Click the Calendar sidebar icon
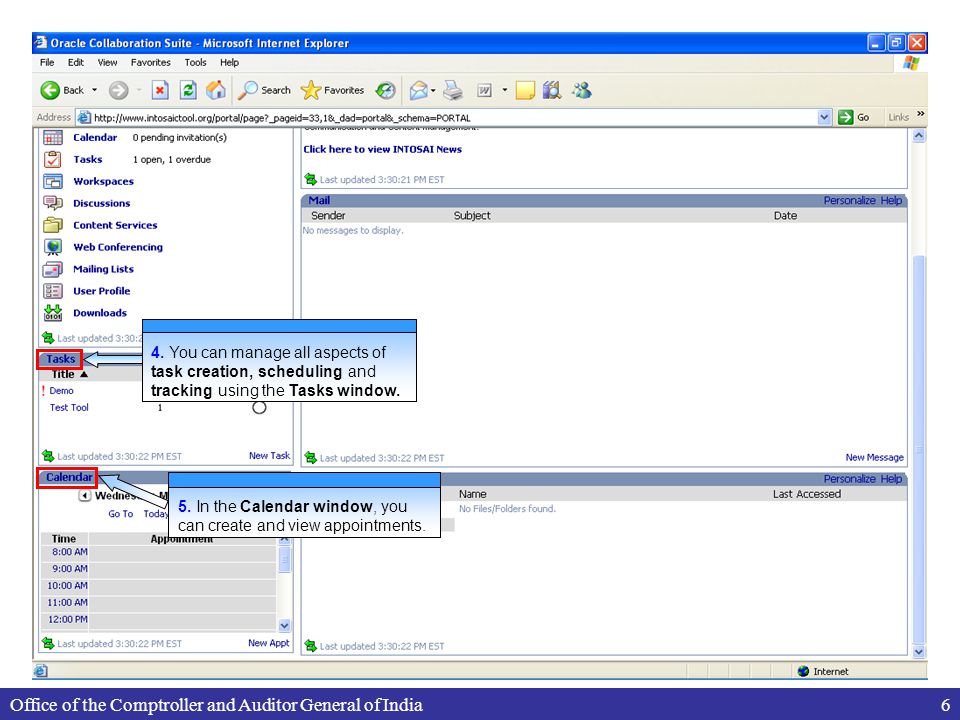Screen dimensions: 960x720 (53, 138)
